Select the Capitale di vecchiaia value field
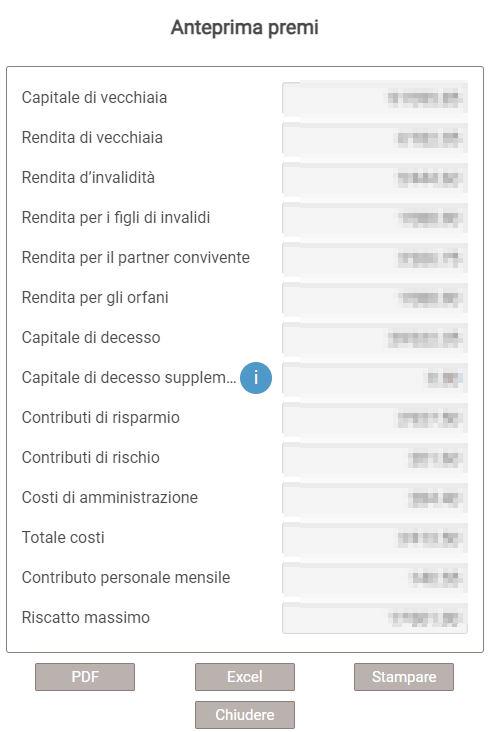Screen dimensions: 489x732 [x=375, y=98]
